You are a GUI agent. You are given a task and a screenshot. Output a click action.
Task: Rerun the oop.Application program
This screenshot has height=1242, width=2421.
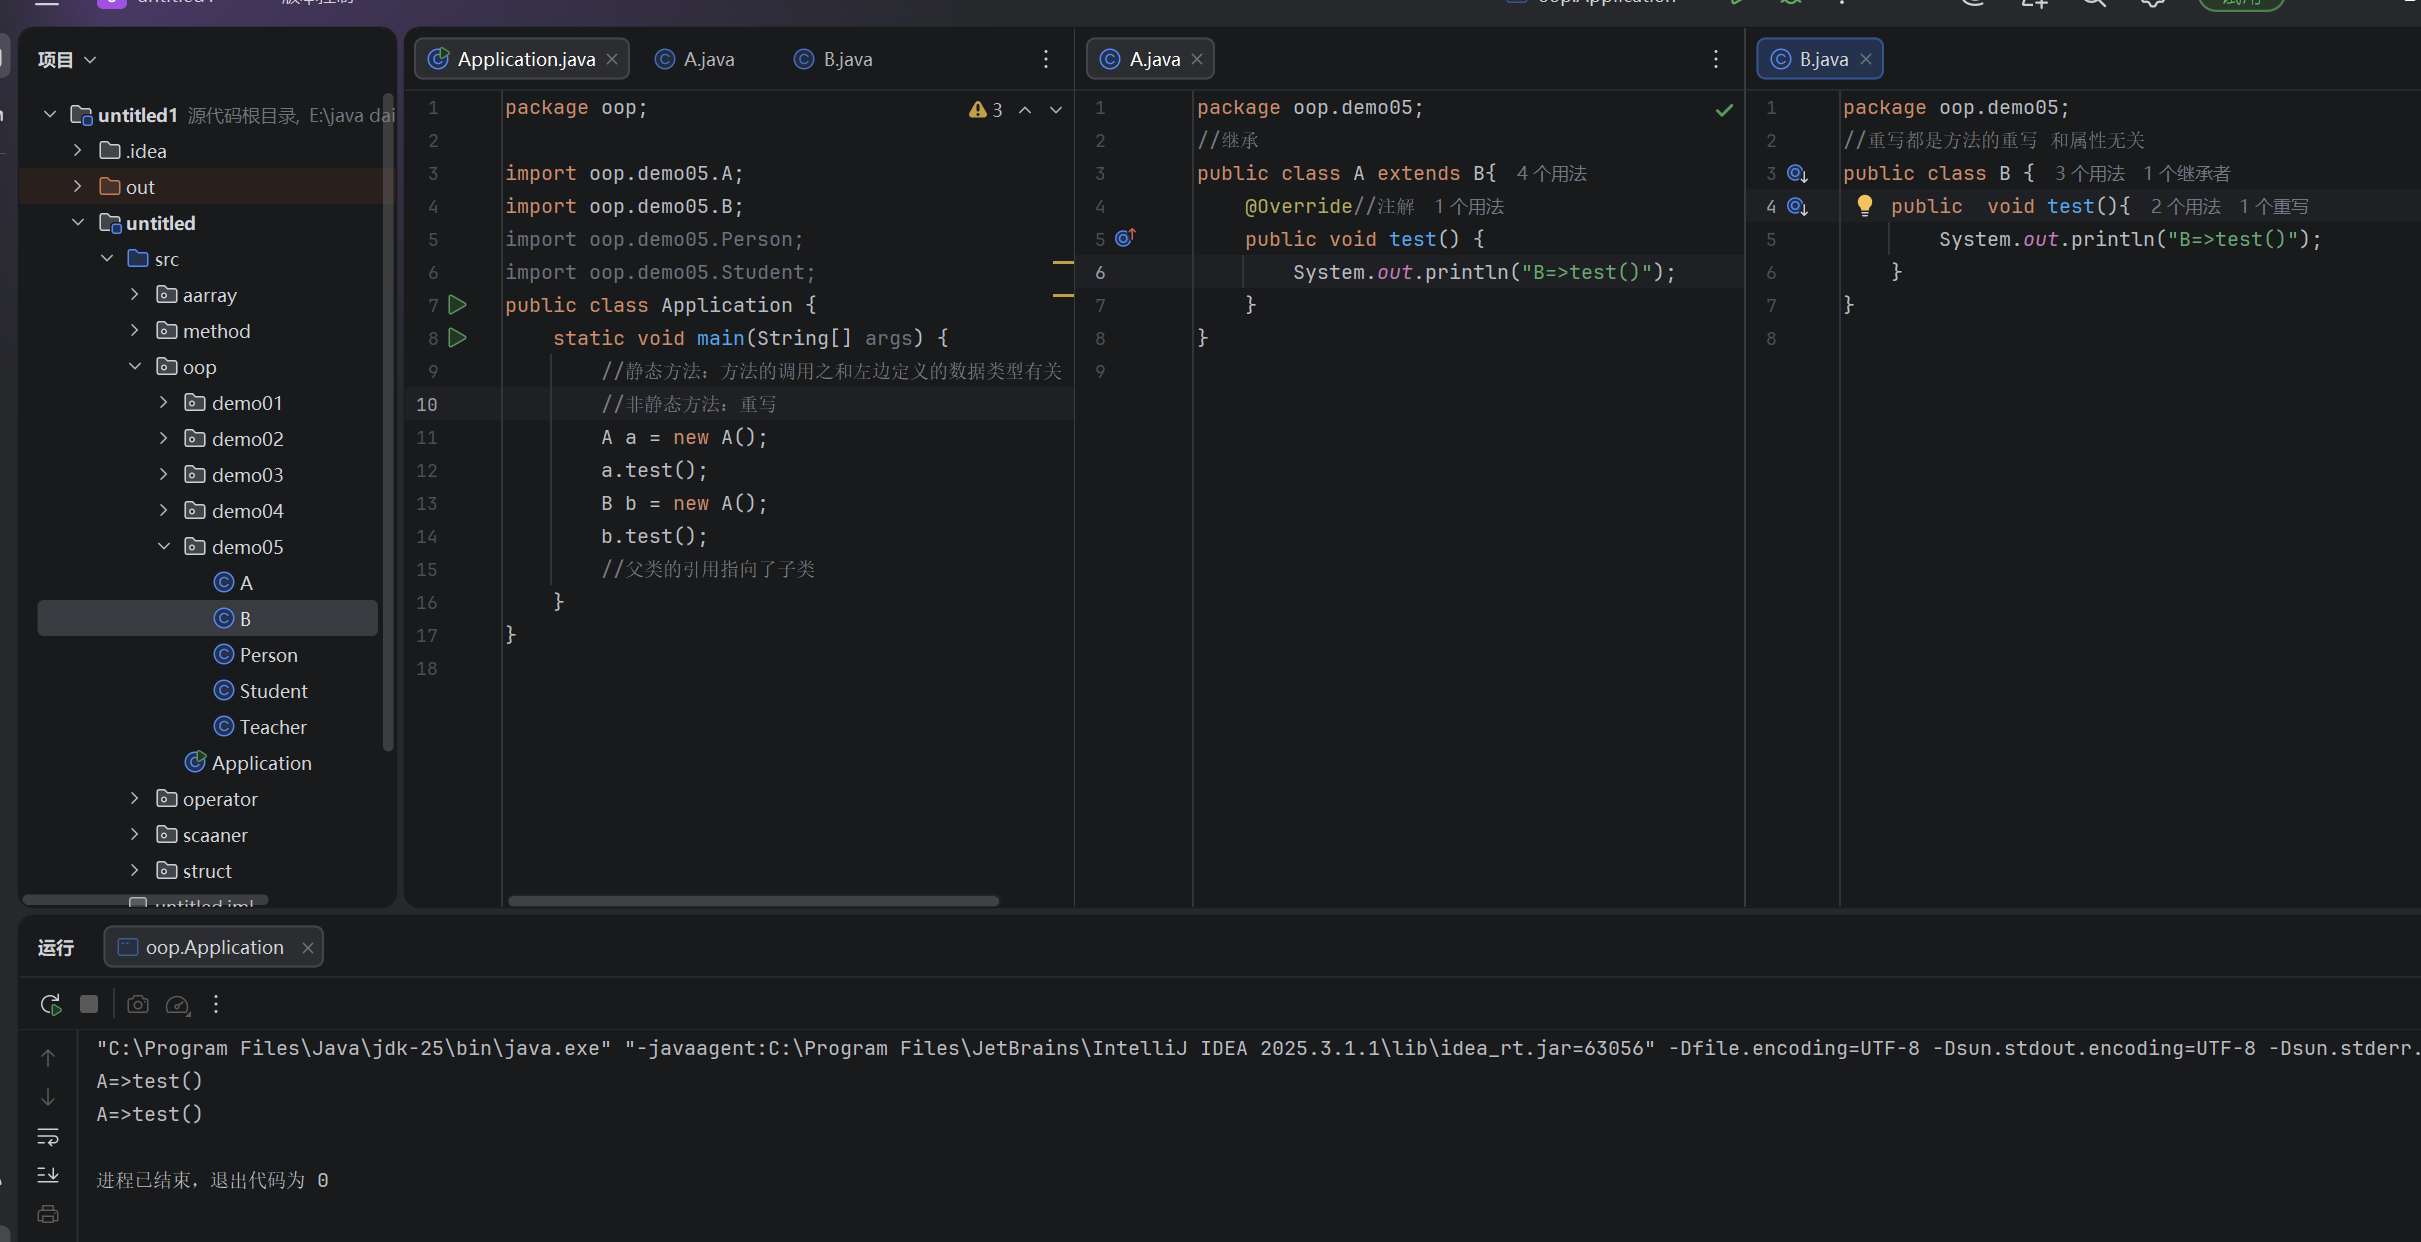(x=50, y=1004)
